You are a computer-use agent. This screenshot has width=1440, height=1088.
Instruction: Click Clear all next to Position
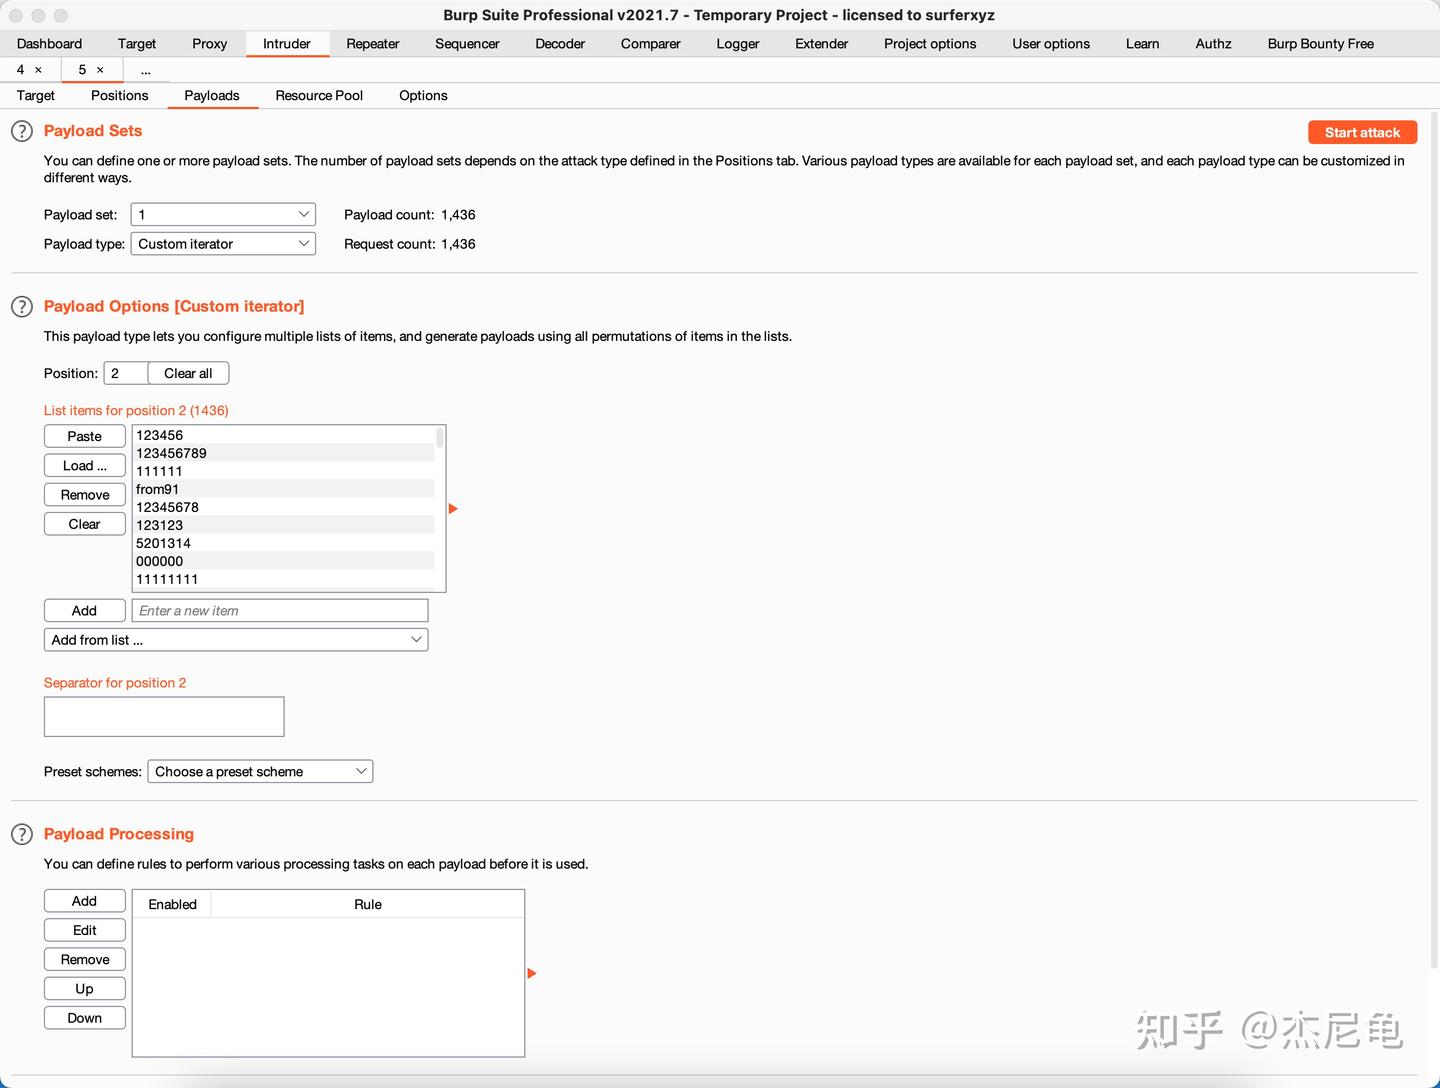click(188, 374)
